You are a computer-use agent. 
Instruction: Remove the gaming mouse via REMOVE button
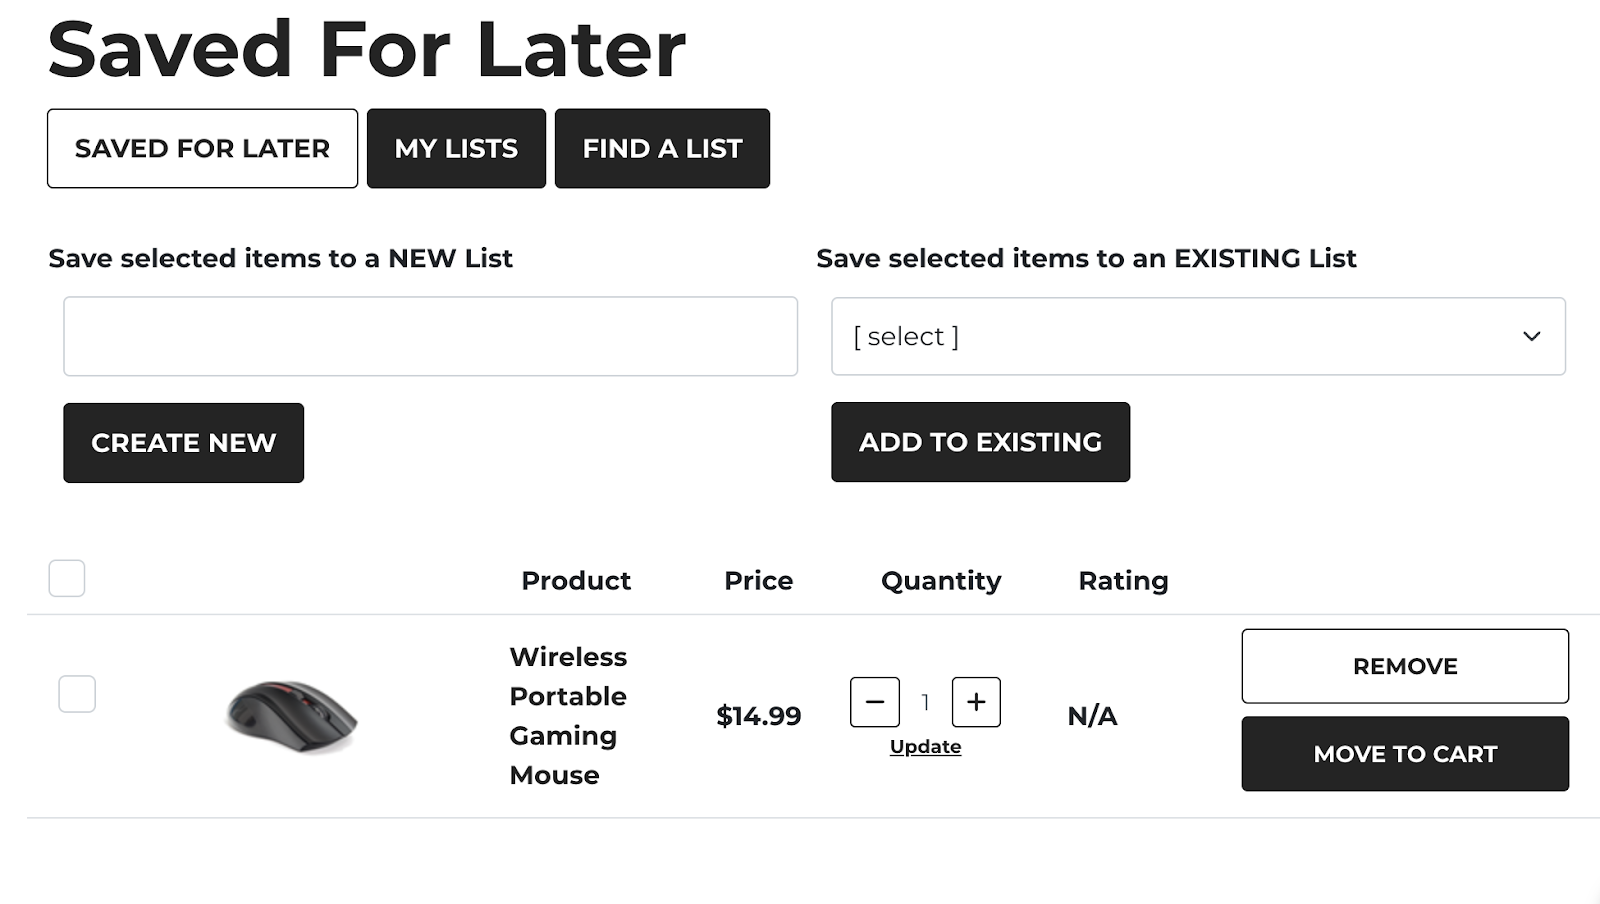(x=1405, y=666)
